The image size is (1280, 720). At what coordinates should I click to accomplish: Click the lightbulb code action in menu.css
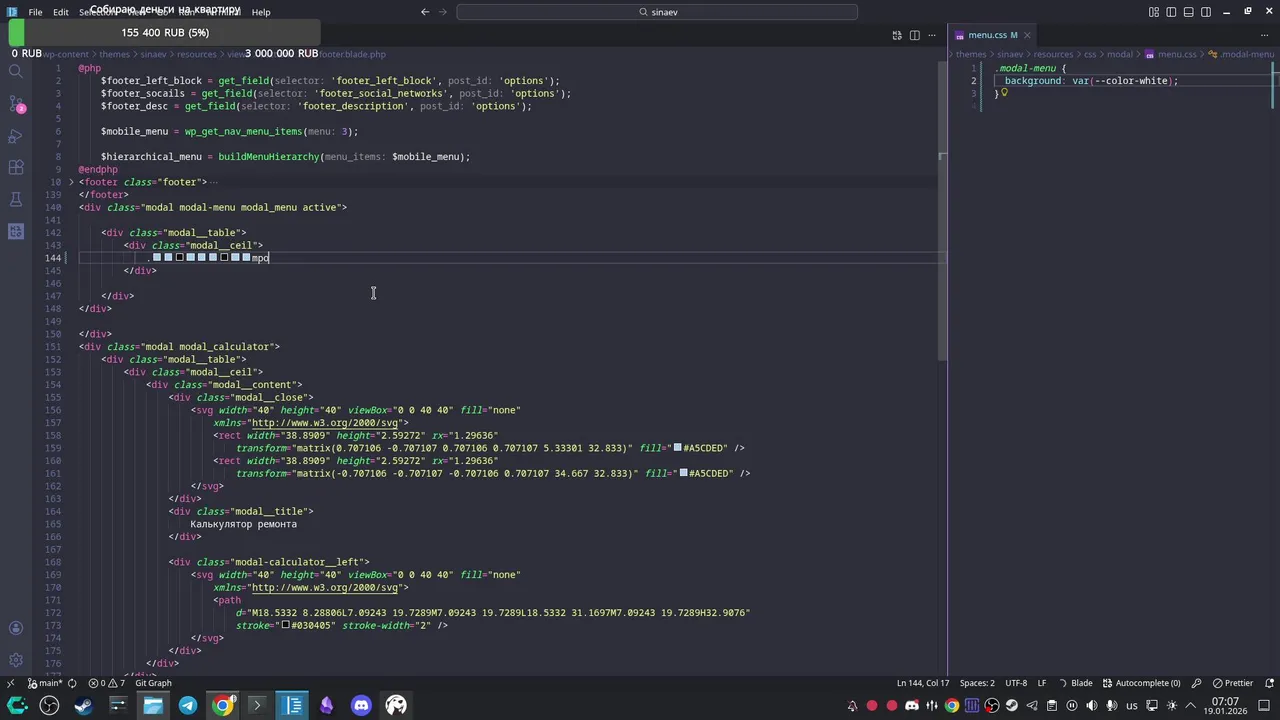pos(1004,93)
